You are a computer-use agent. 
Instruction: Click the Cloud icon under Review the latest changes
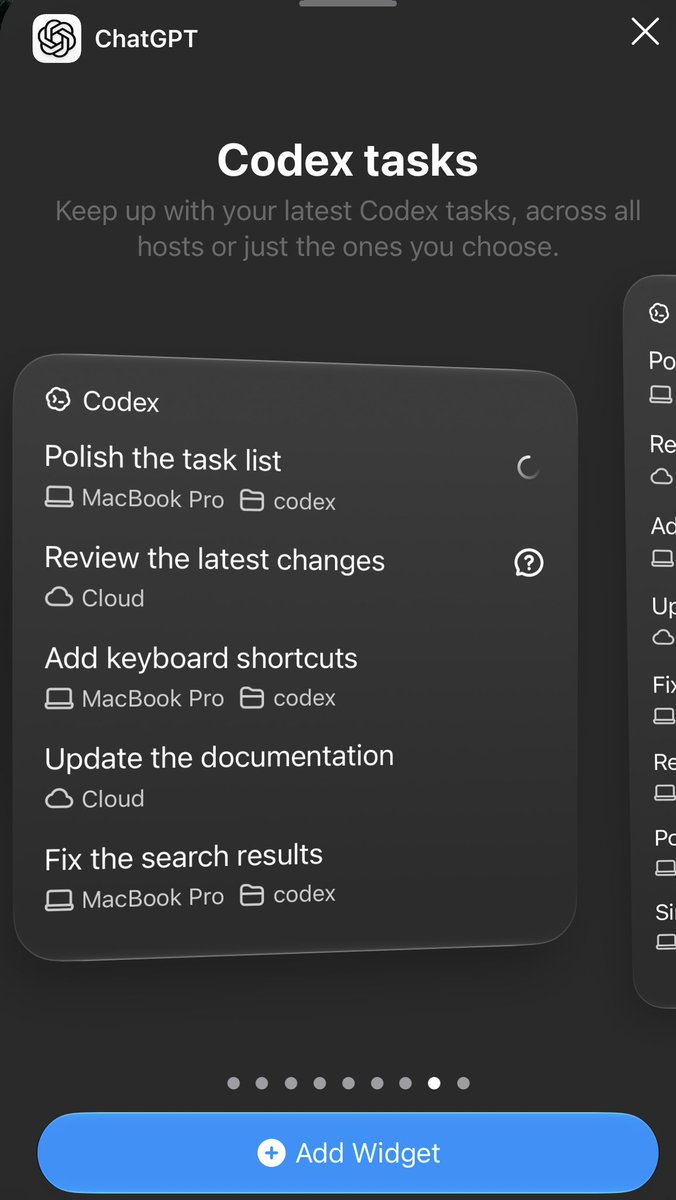(x=59, y=597)
